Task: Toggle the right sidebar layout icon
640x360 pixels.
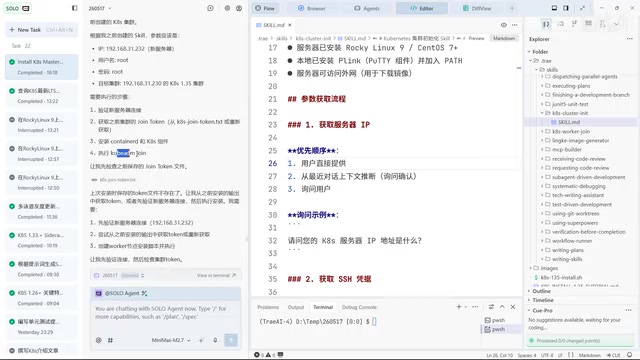Action: tap(566, 8)
